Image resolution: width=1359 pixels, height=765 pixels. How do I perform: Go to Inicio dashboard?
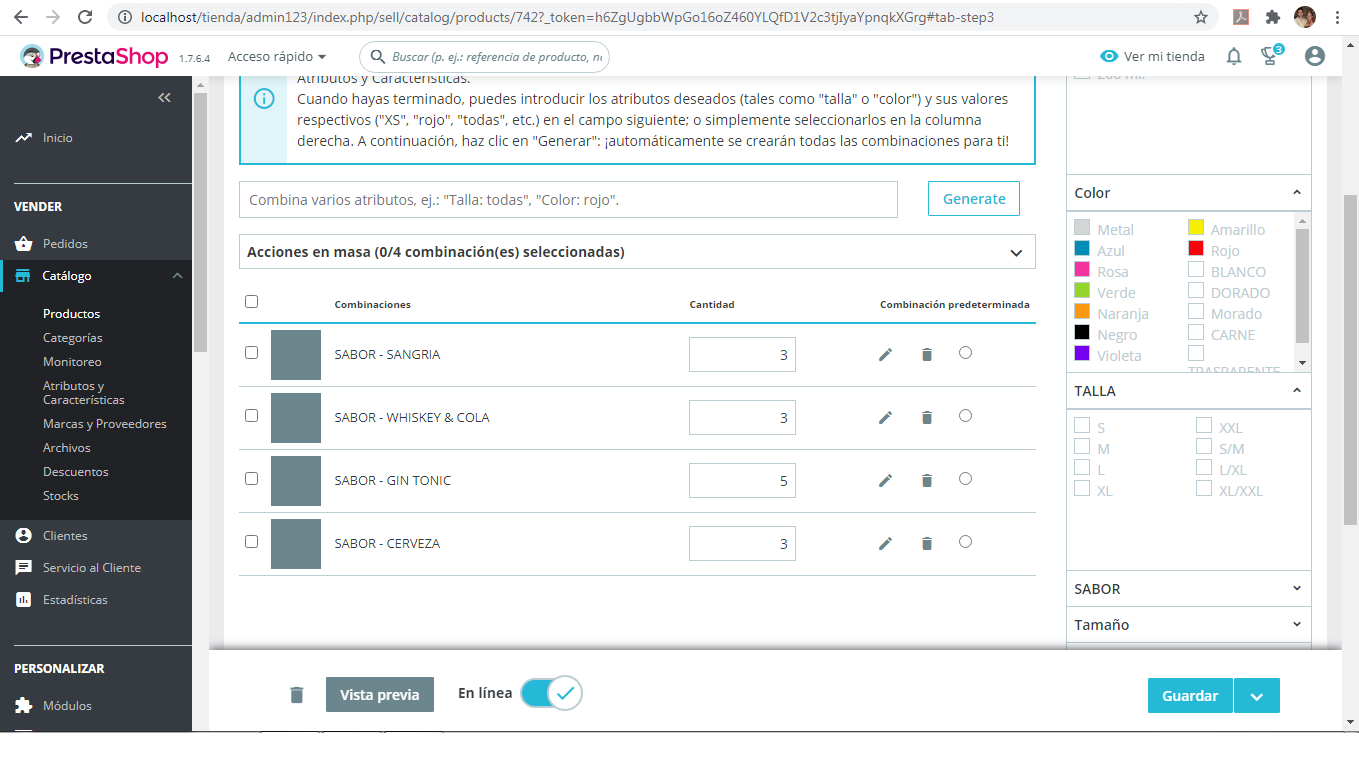(58, 138)
